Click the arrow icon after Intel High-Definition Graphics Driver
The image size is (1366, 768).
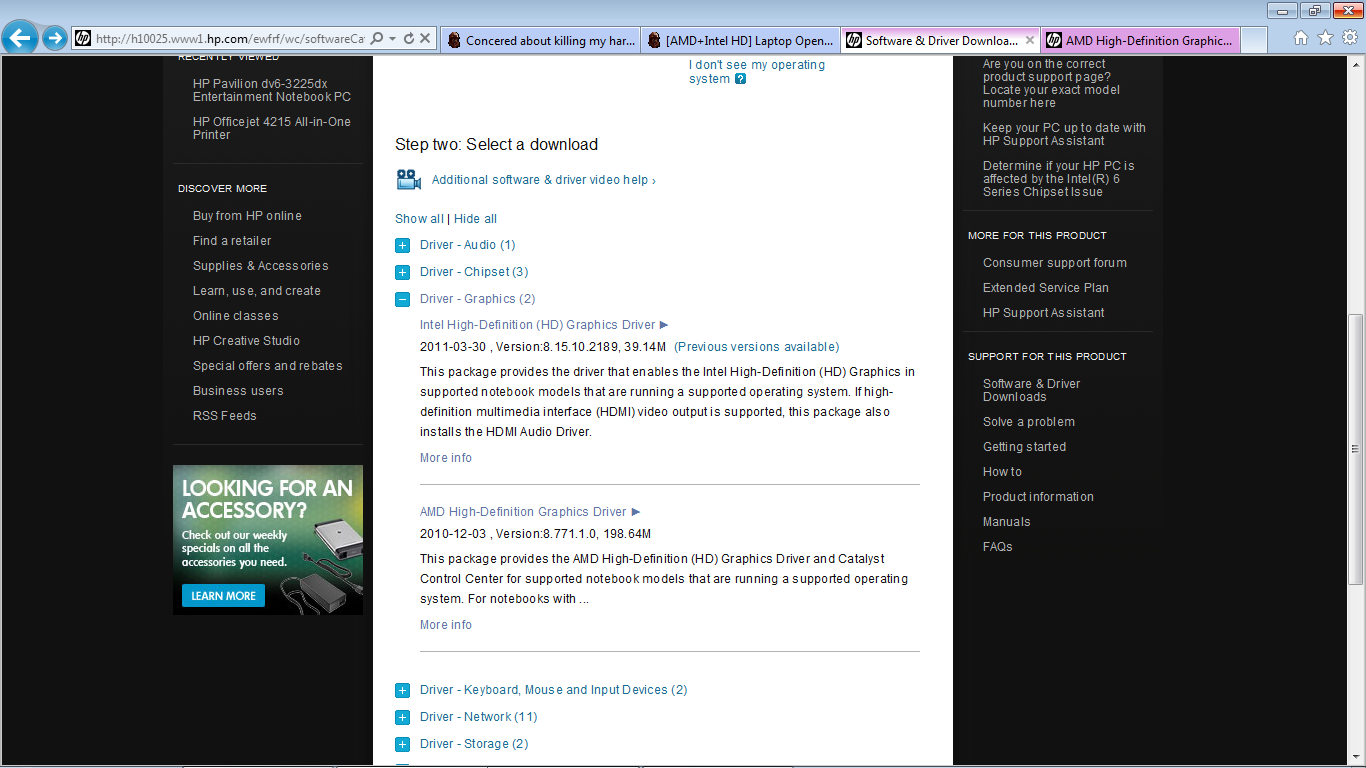[665, 325]
